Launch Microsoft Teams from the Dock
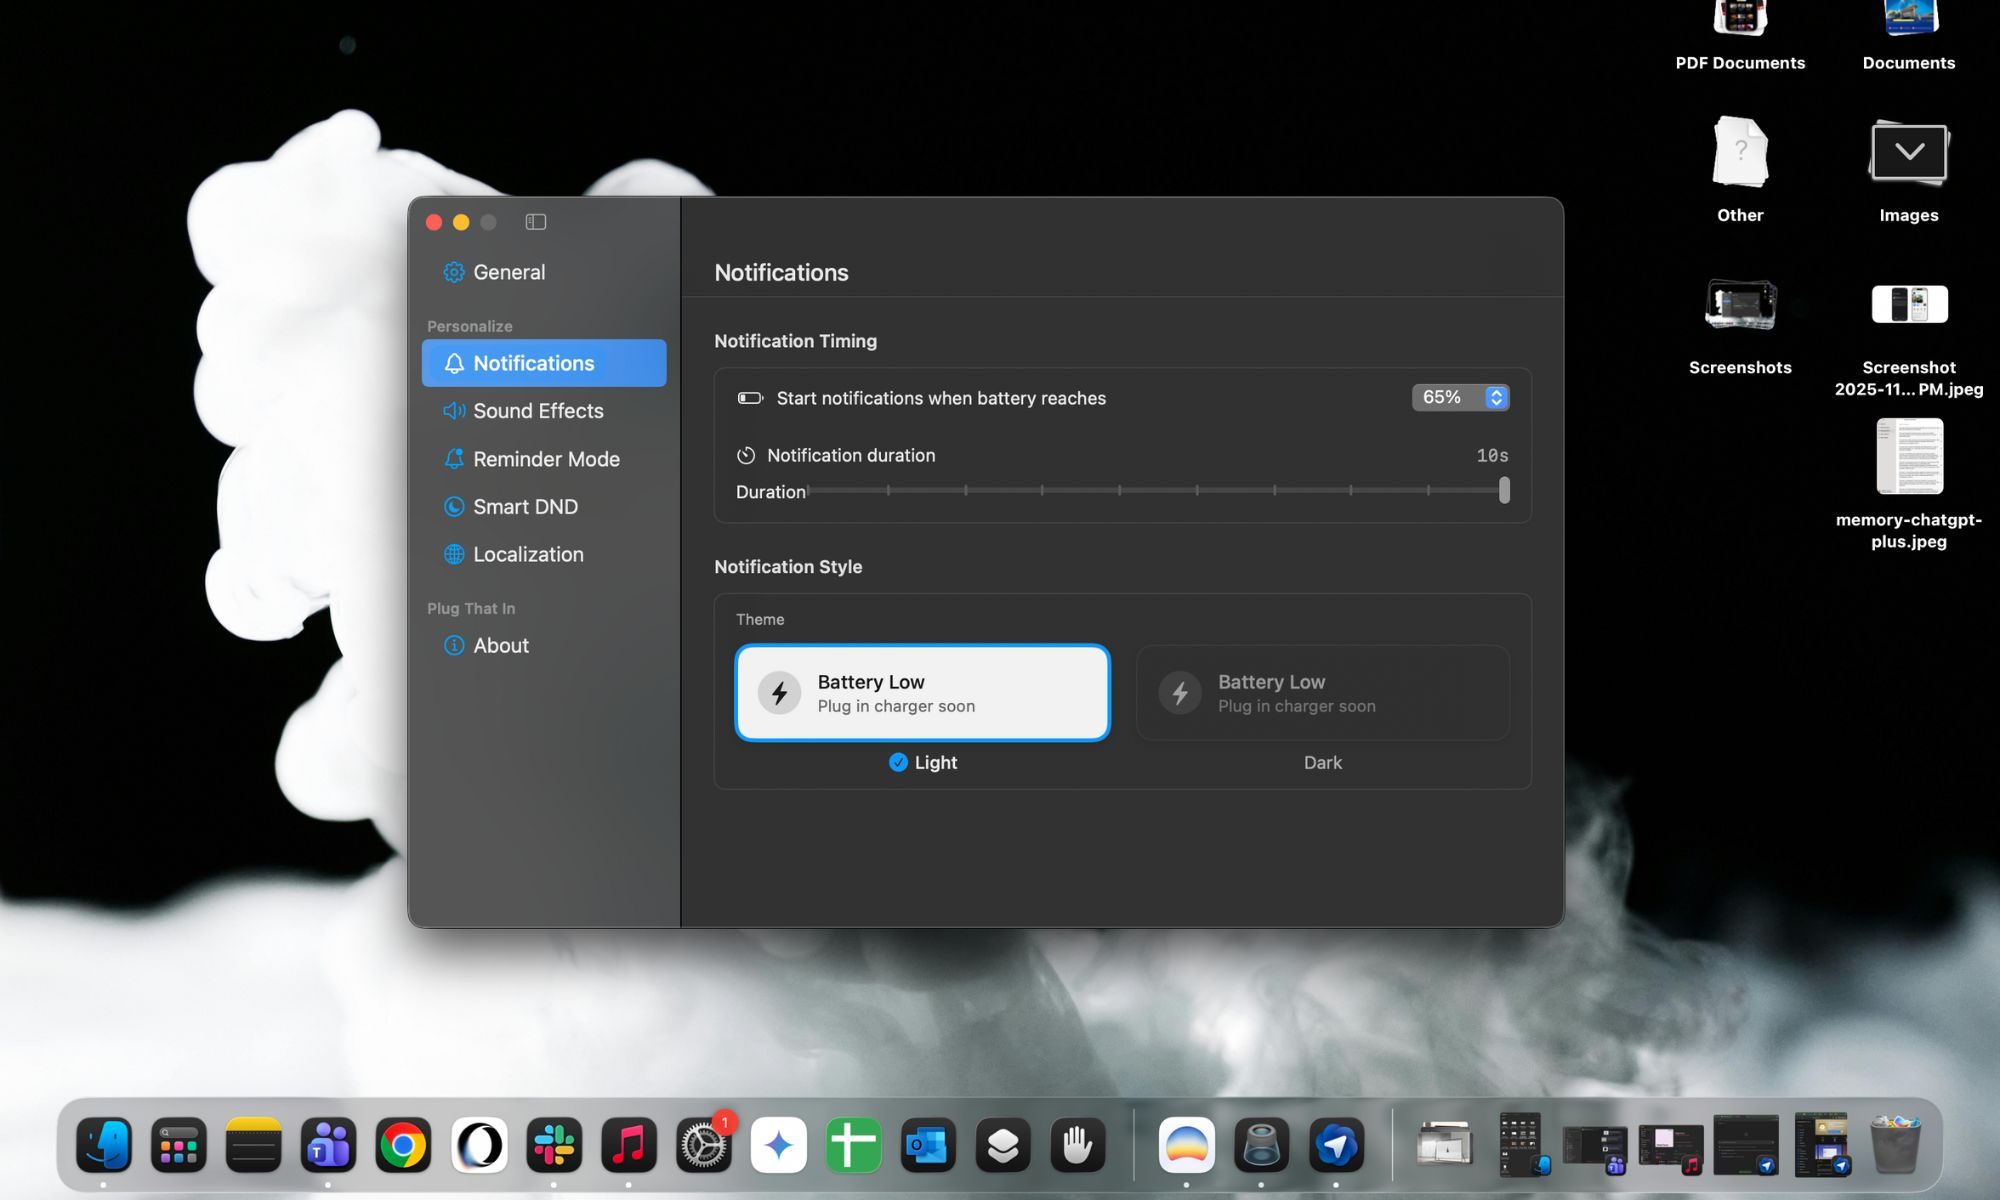This screenshot has height=1200, width=2000. (328, 1145)
